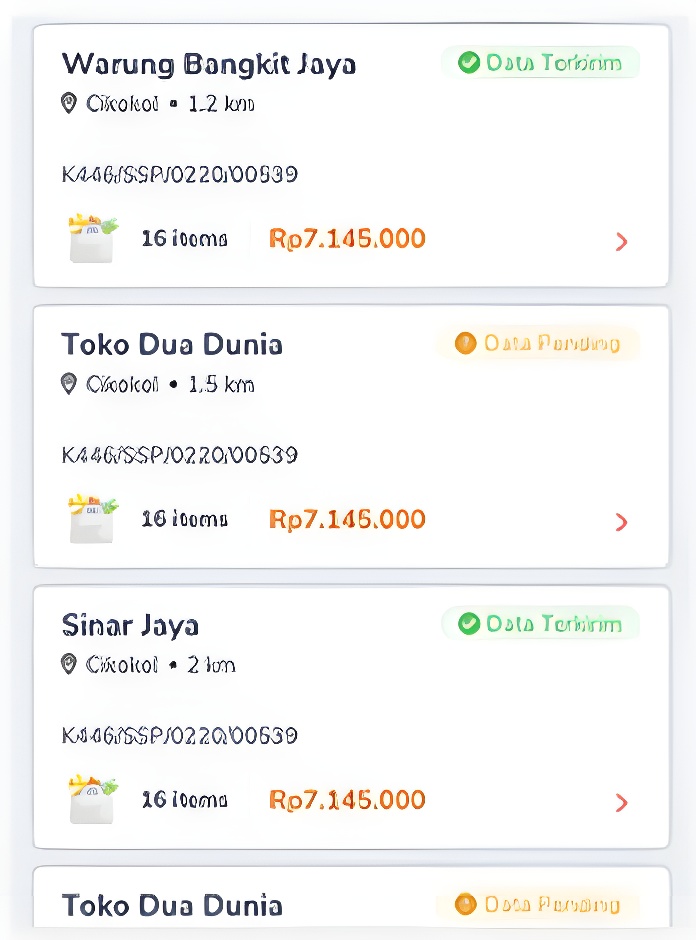Click the Data Terkirim badge on Warung Bangkit Jaya
Viewport: 696px width, 940px height.
[540, 63]
